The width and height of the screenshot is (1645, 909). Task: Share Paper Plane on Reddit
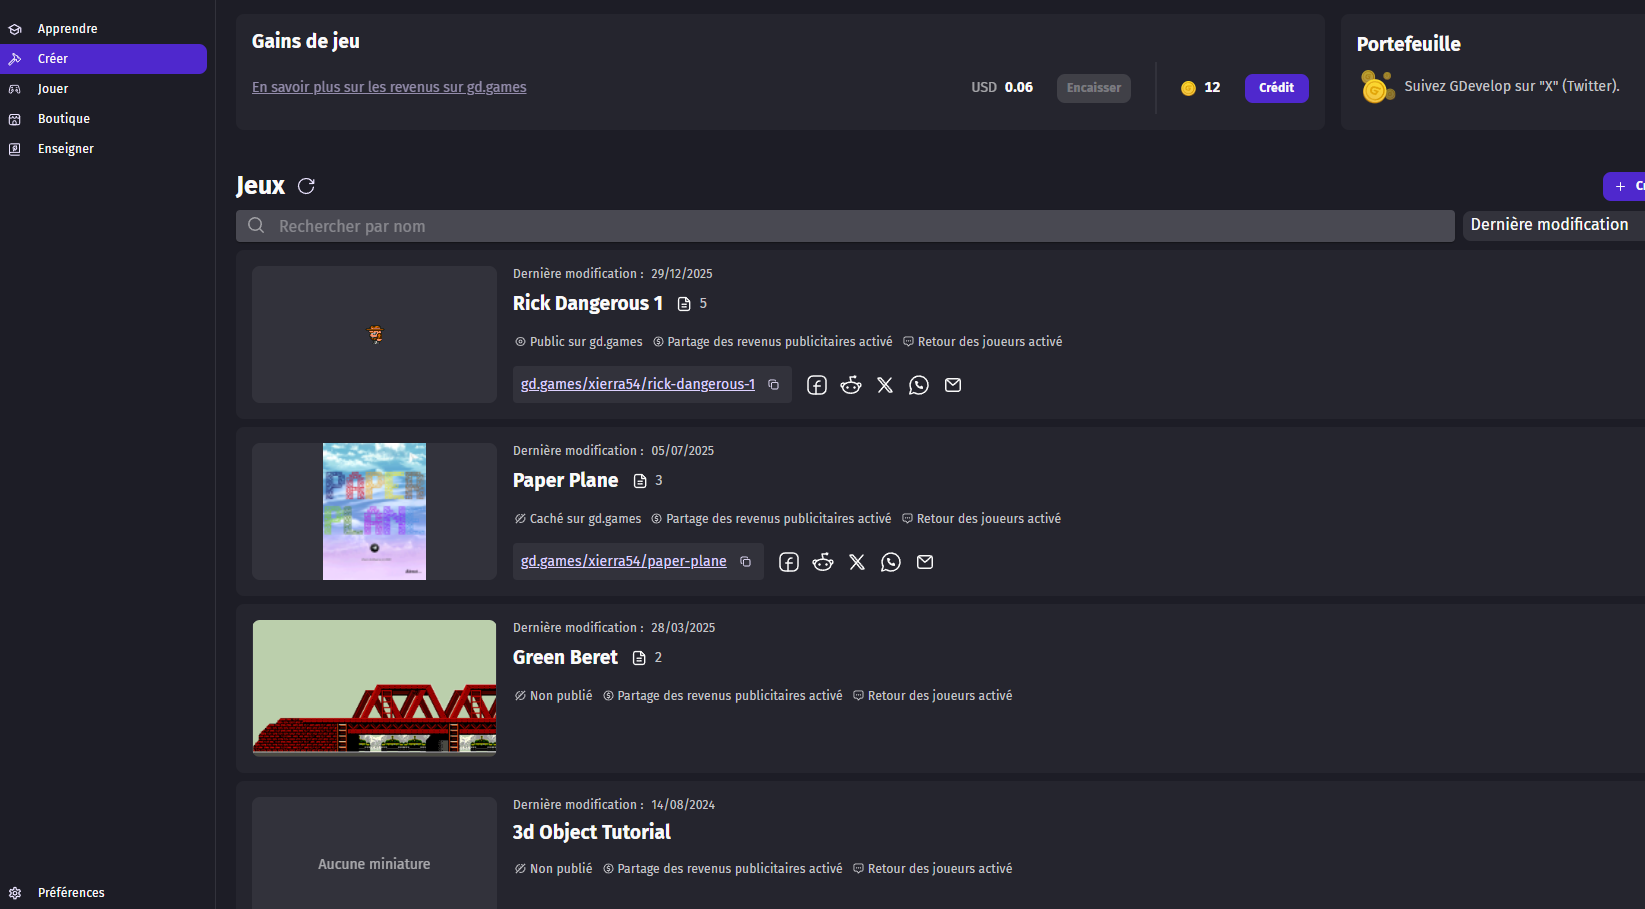[x=823, y=563]
